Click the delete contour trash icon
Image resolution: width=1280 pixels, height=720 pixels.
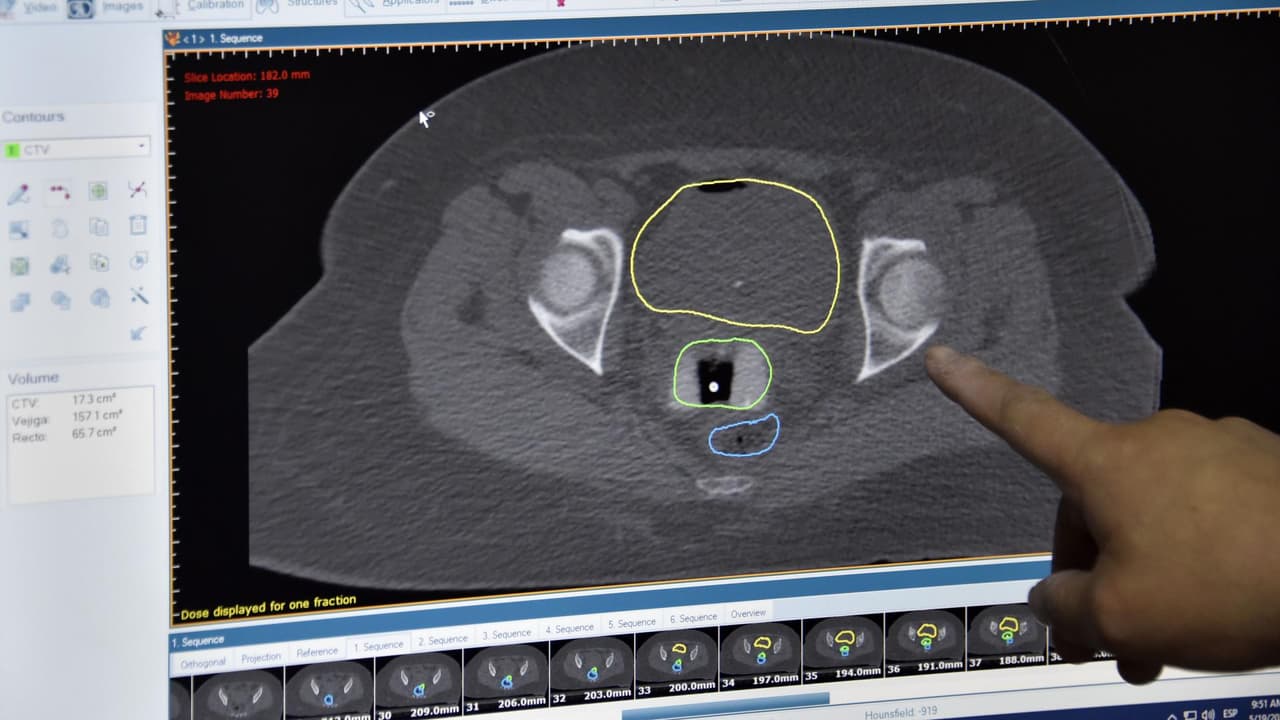point(138,226)
